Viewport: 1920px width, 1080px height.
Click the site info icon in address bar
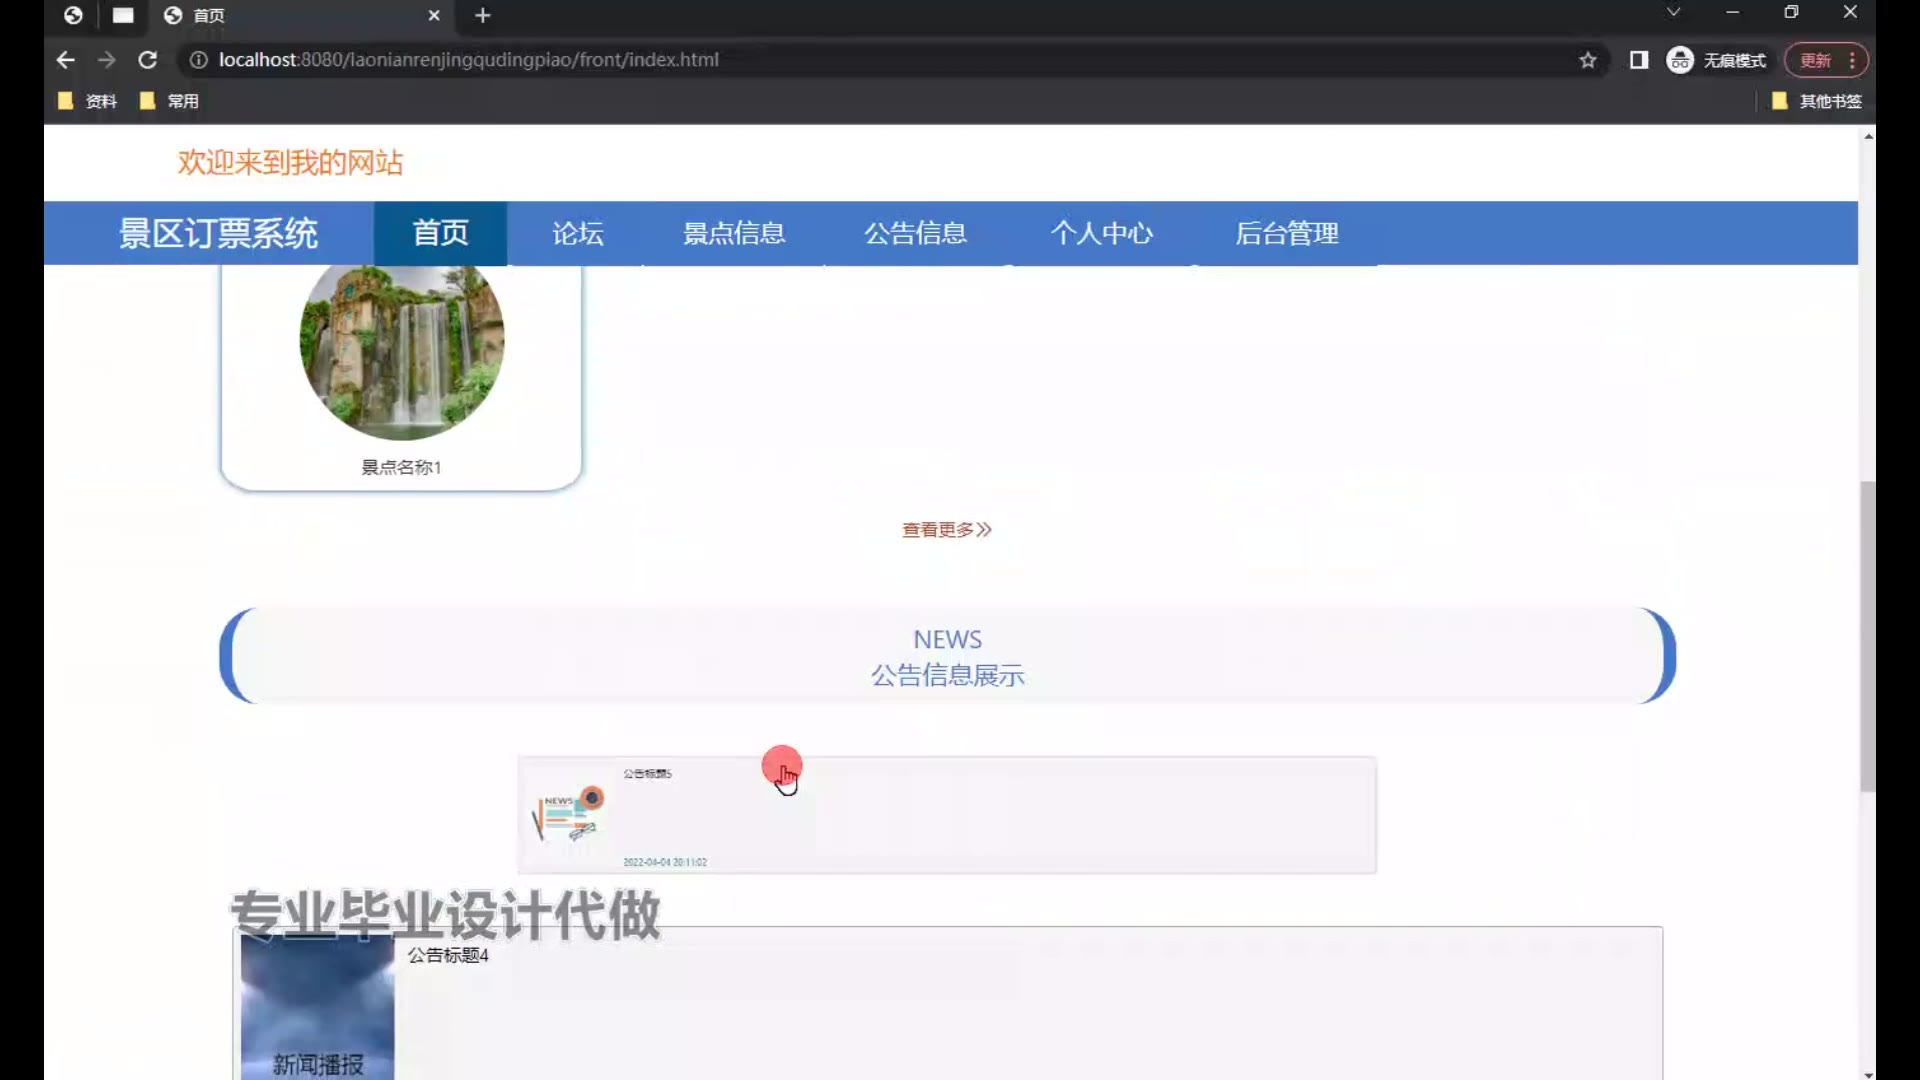click(x=198, y=60)
